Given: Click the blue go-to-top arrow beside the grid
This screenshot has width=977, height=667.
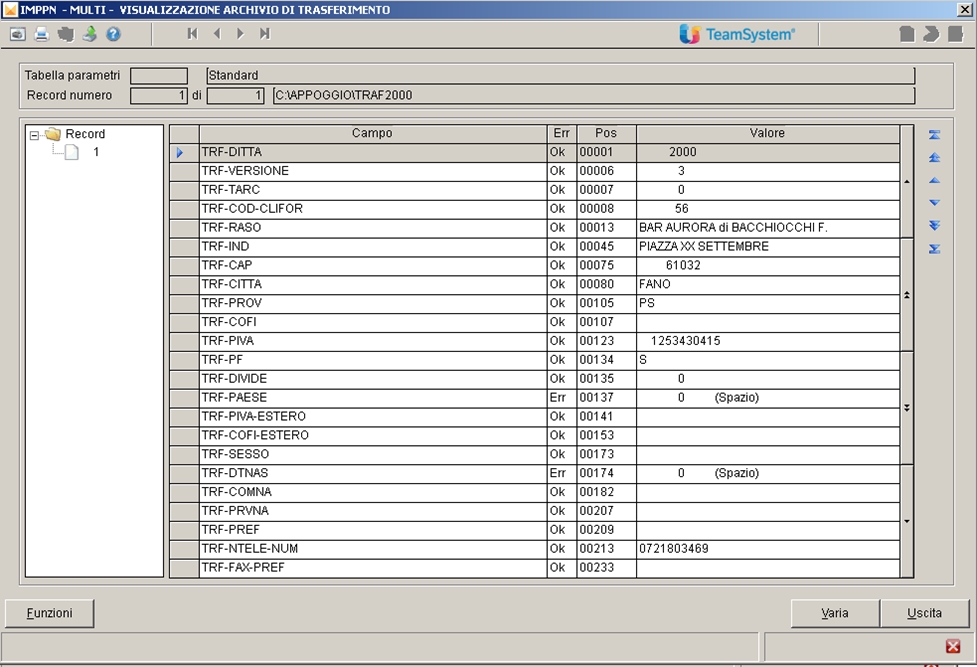Looking at the screenshot, I should 934,134.
